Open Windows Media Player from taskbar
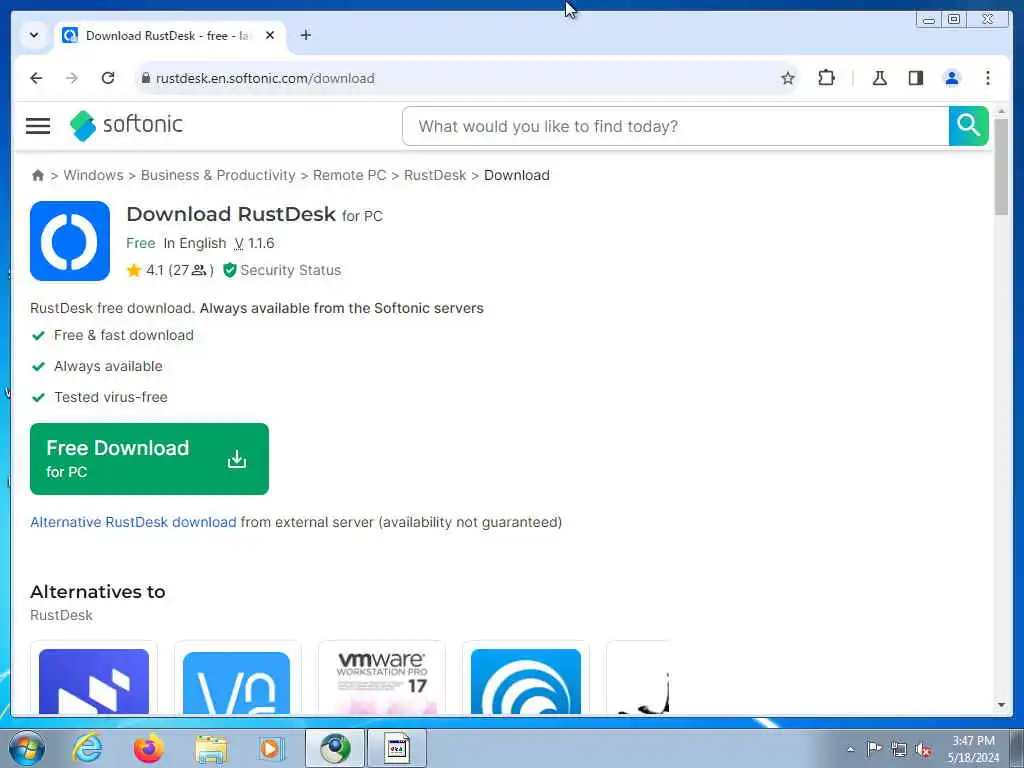Screen dimensions: 1024x768 coord(270,748)
